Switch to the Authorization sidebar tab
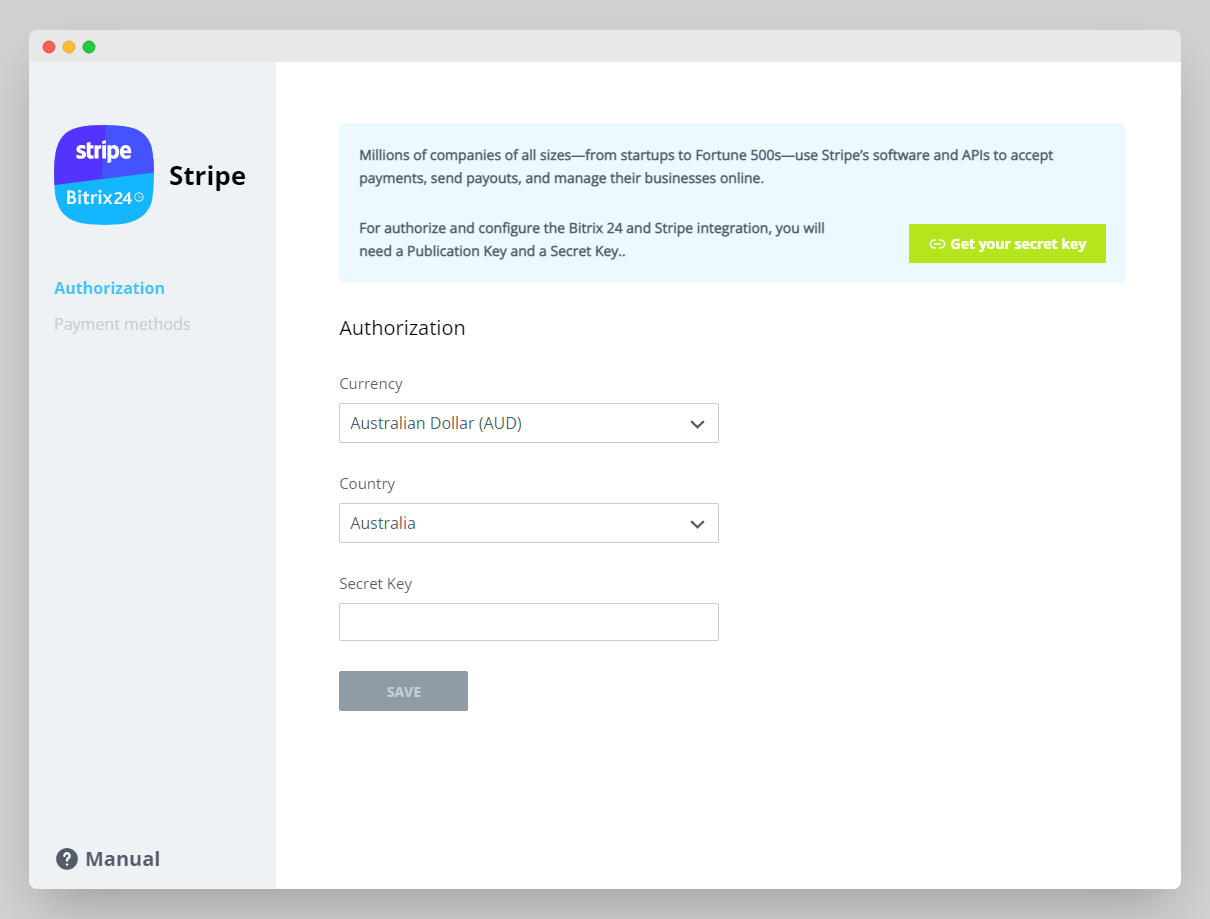 109,288
